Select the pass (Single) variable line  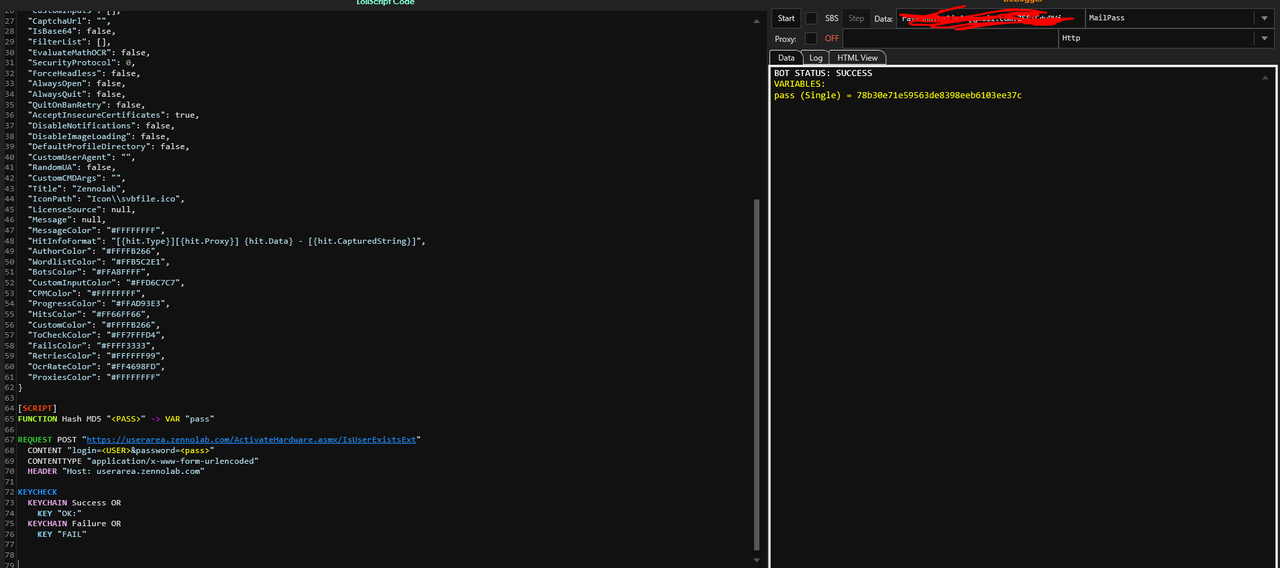tap(898, 95)
